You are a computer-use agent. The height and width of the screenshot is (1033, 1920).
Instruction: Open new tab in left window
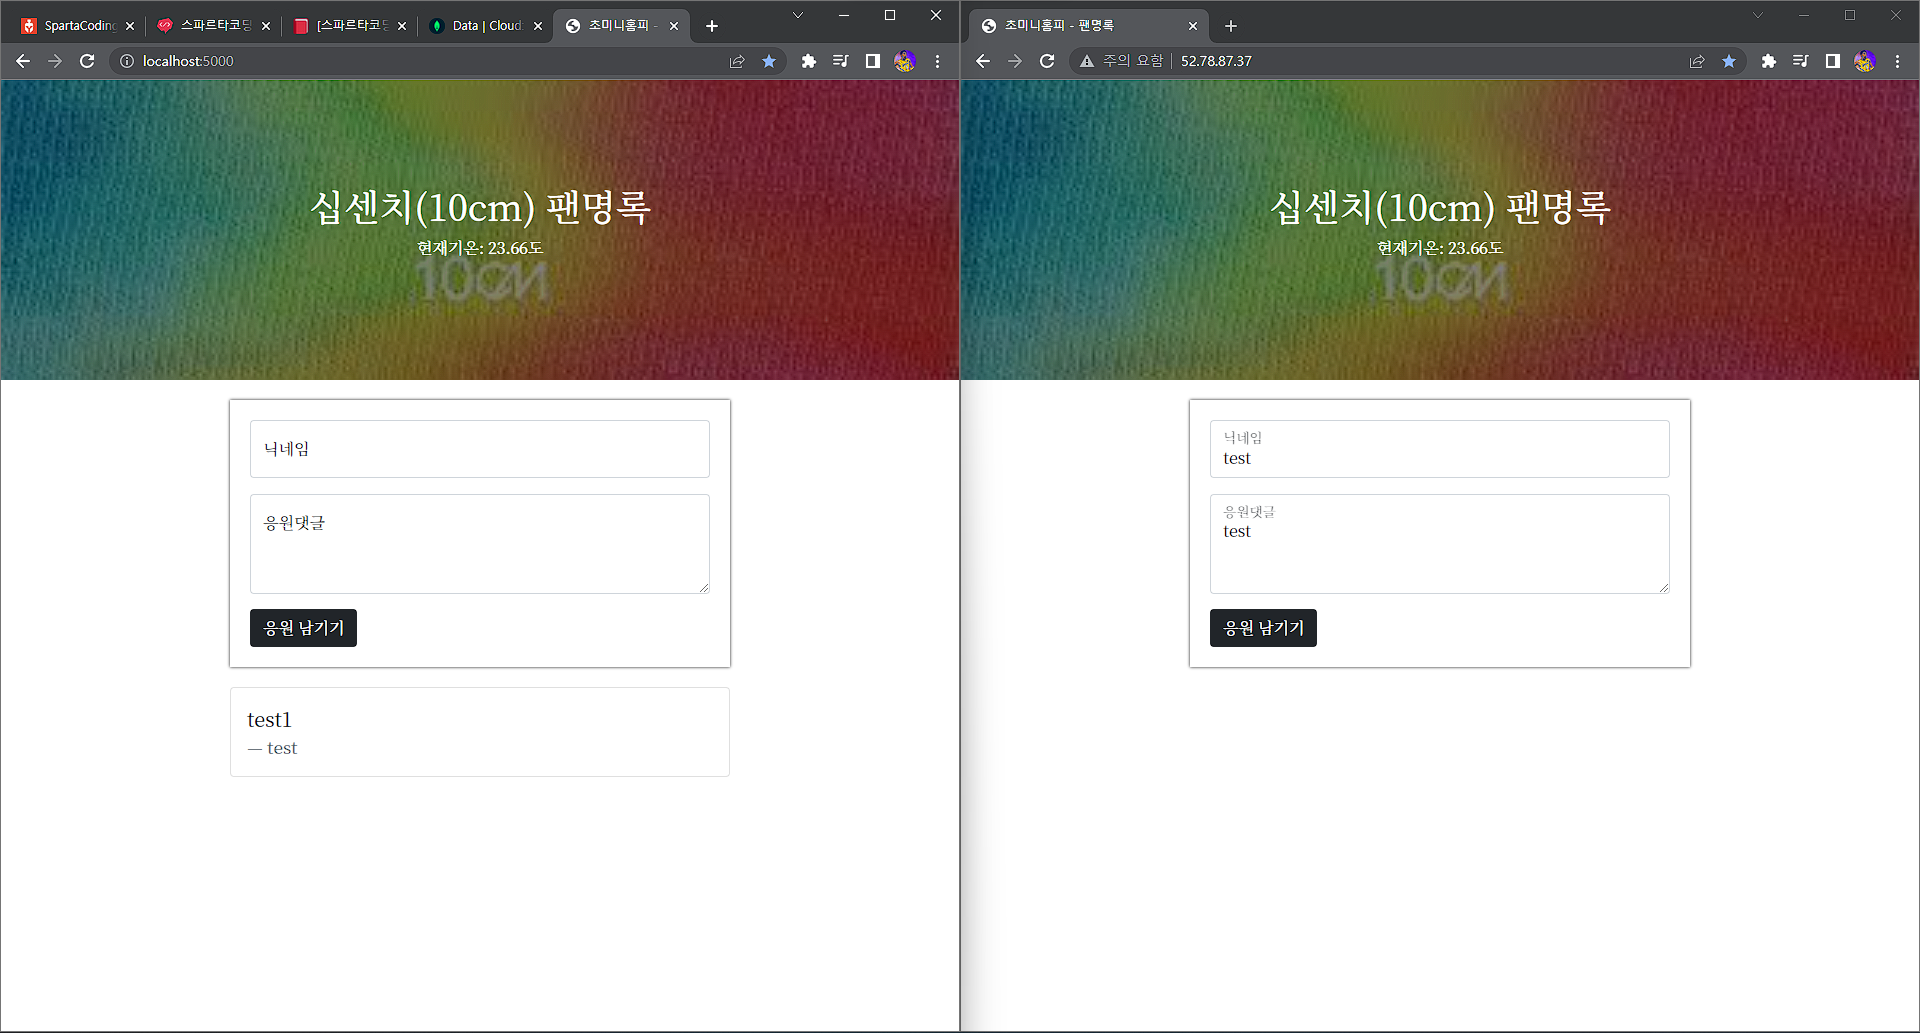(x=712, y=26)
